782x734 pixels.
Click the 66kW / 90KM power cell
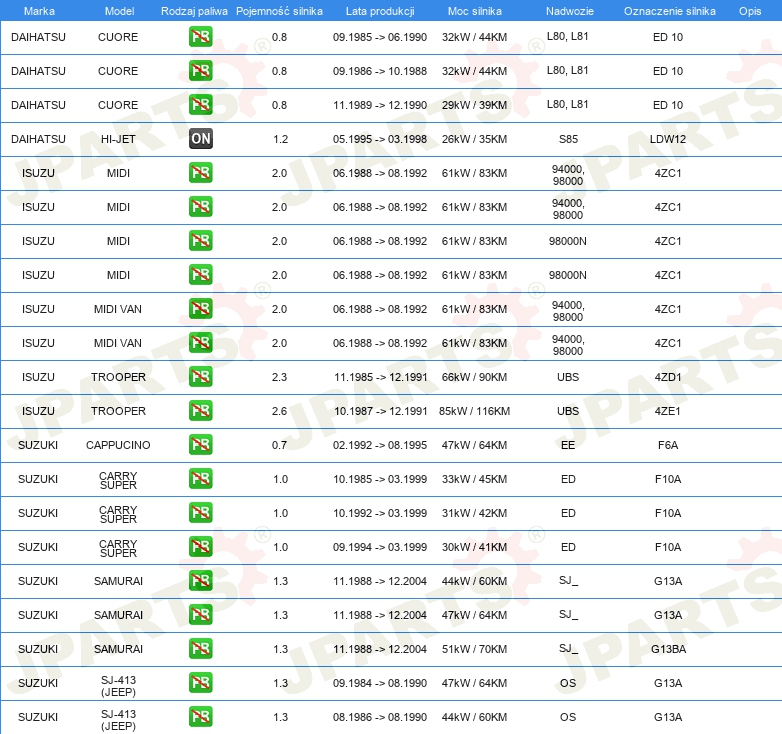tap(474, 377)
